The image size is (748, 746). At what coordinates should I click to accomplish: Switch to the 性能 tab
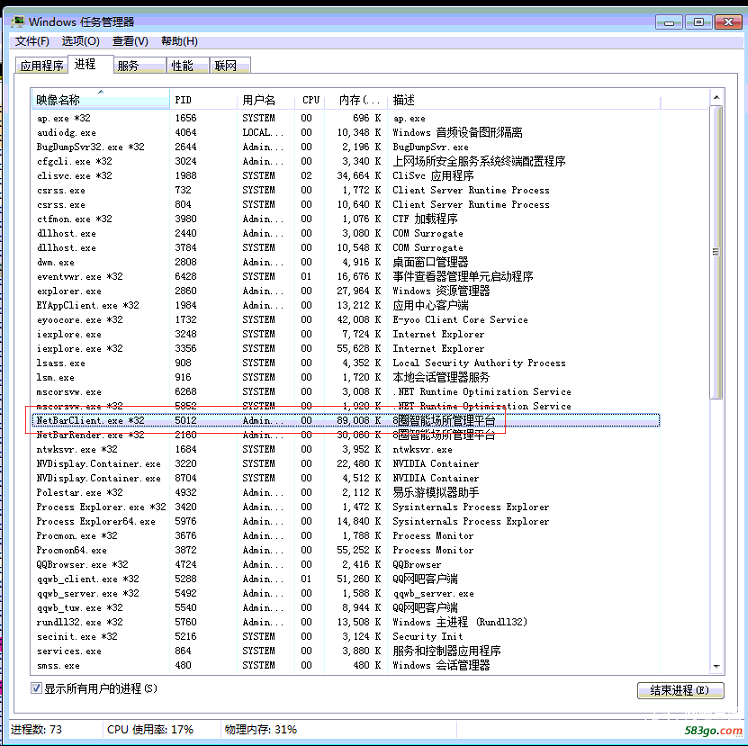[x=188, y=65]
